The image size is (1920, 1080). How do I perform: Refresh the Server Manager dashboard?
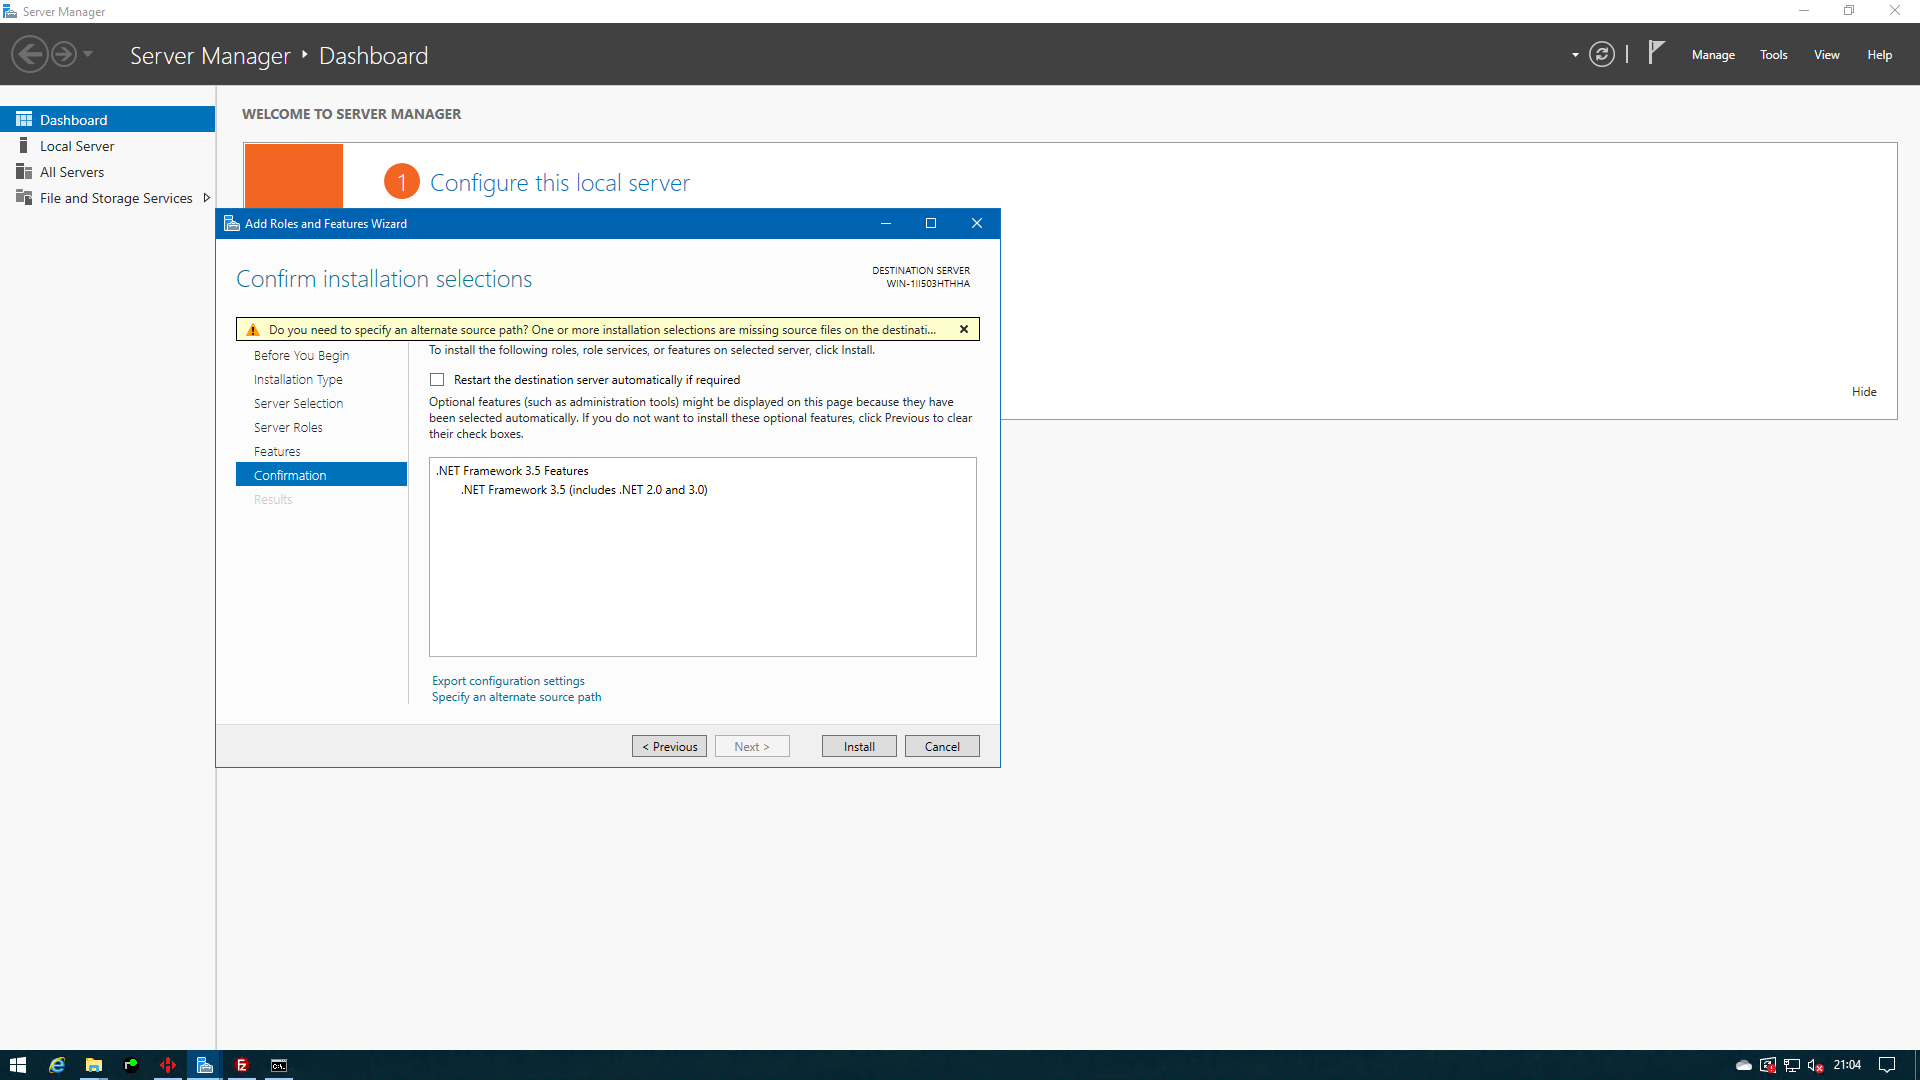(x=1601, y=54)
